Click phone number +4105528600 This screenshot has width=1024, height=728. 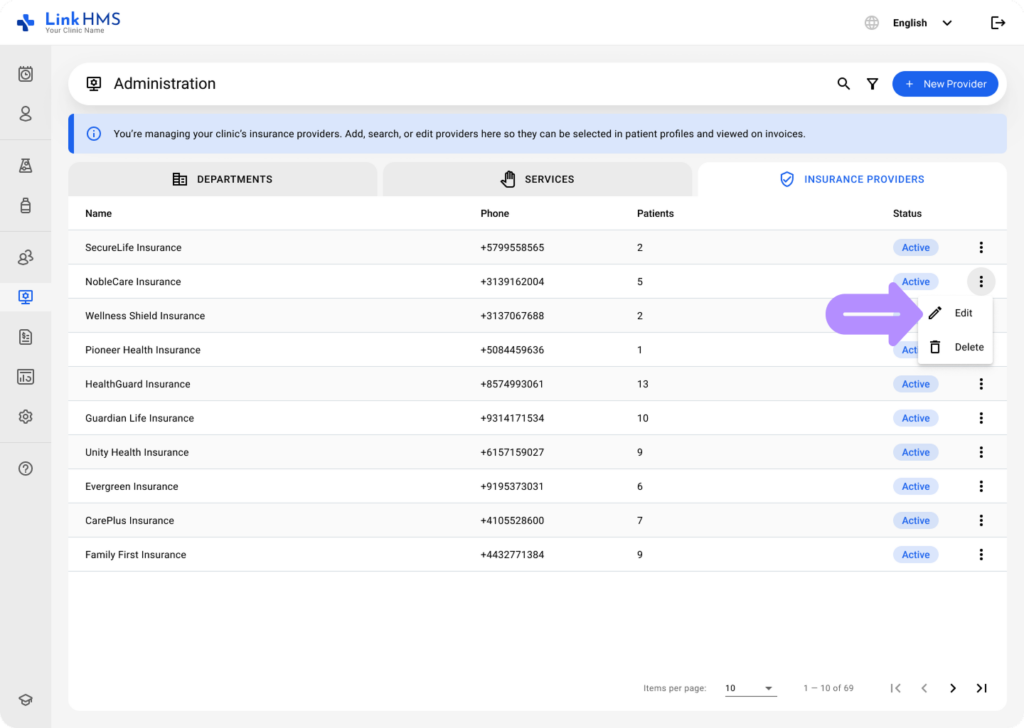click(512, 520)
